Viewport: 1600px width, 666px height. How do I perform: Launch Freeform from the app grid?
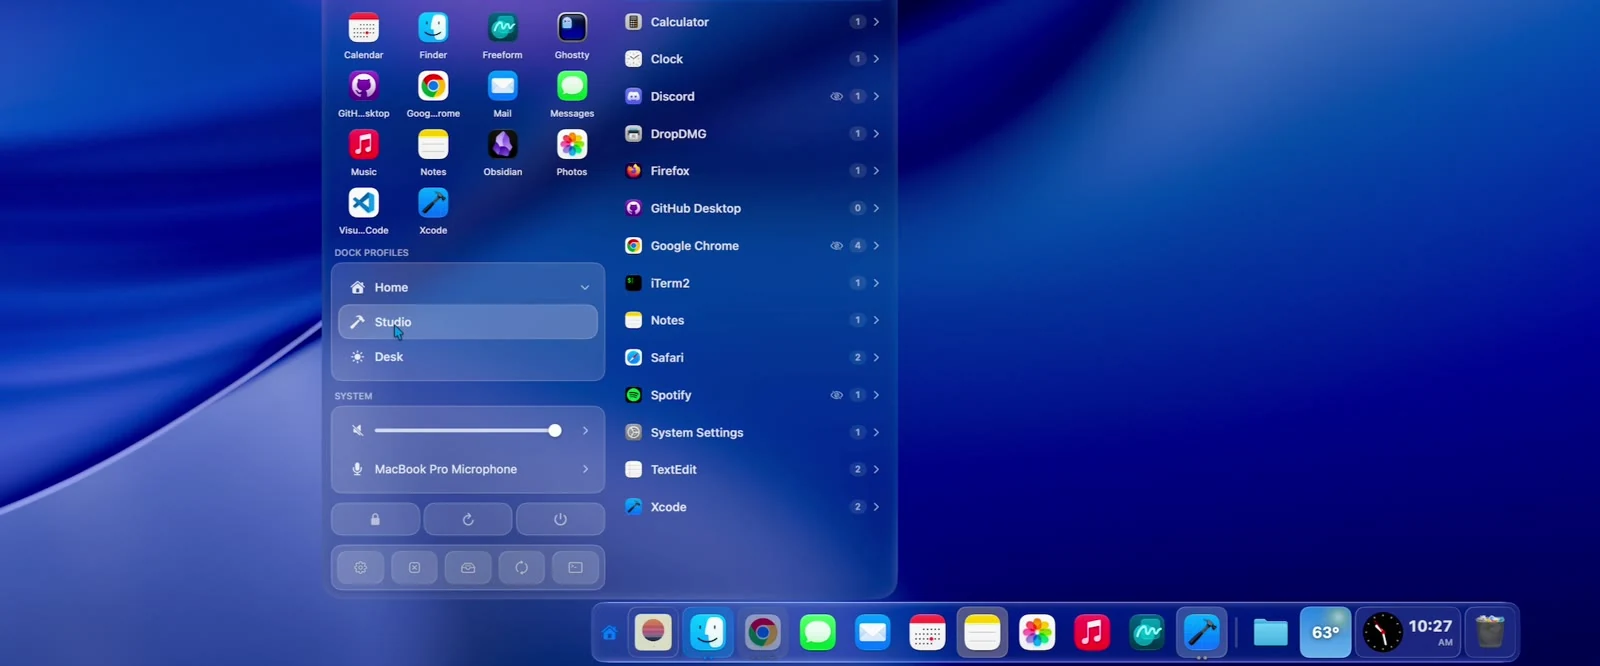(502, 28)
